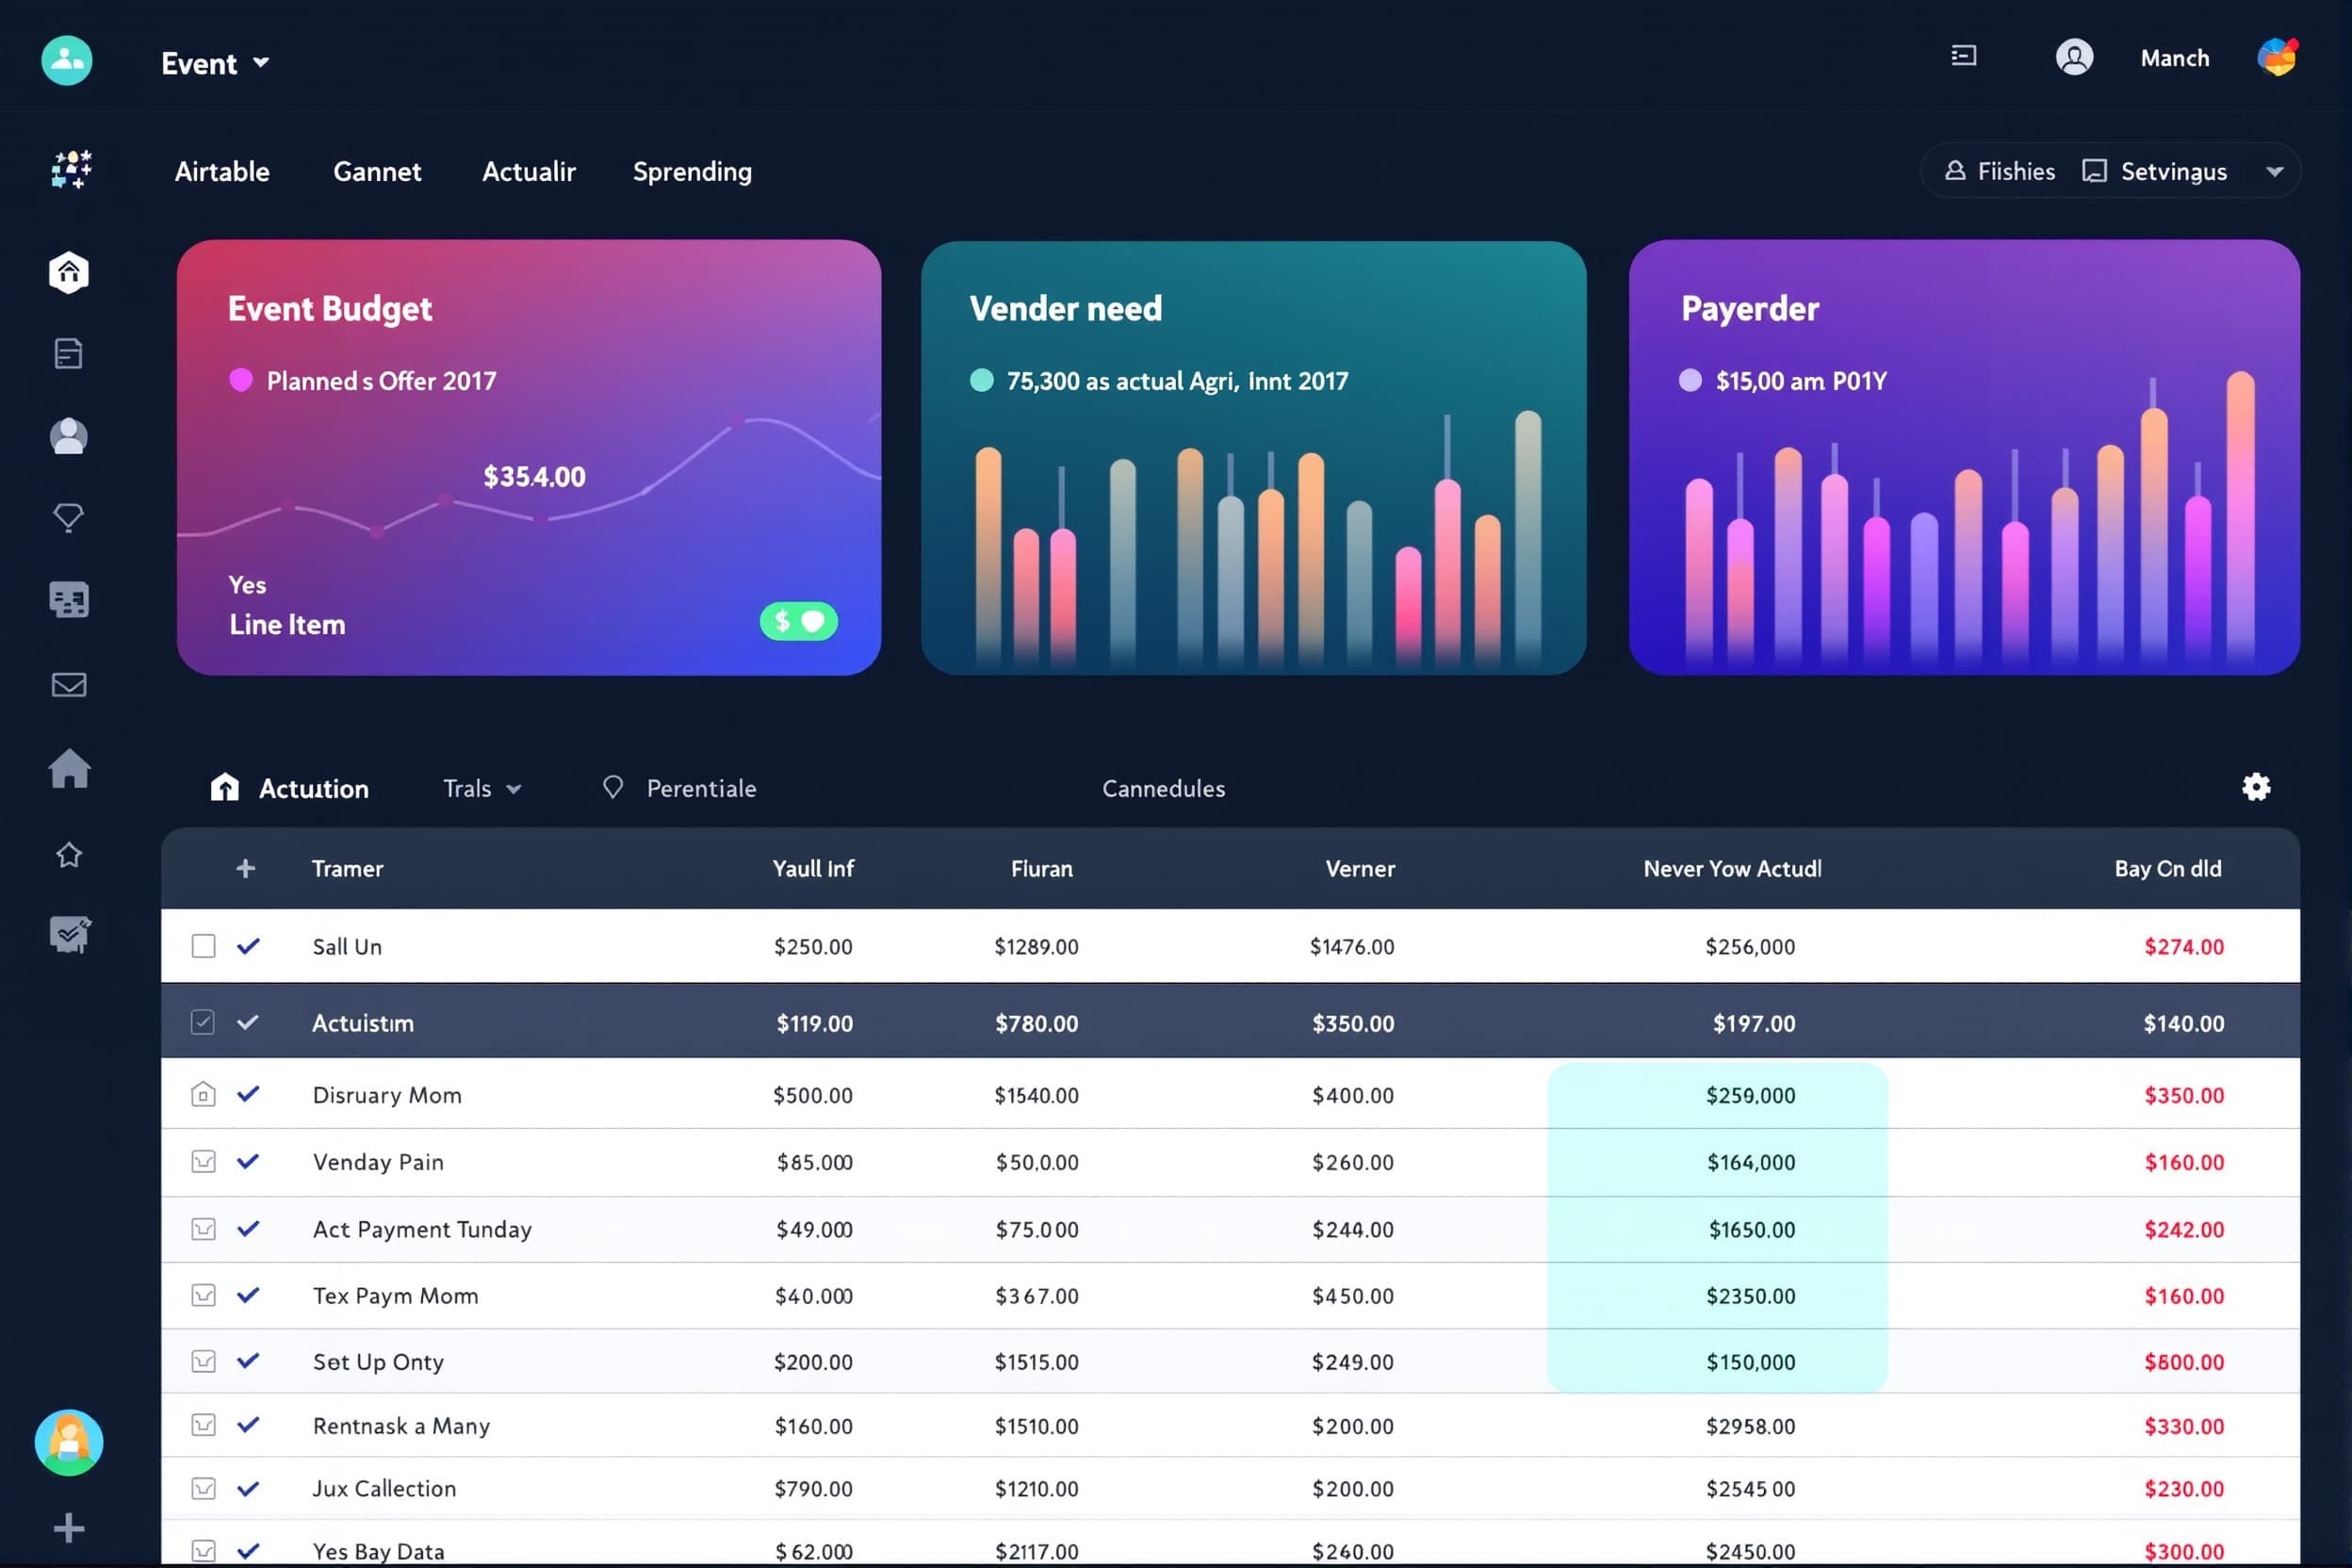The height and width of the screenshot is (1568, 2352).
Task: Click the star favorites sidebar icon
Action: [x=69, y=855]
